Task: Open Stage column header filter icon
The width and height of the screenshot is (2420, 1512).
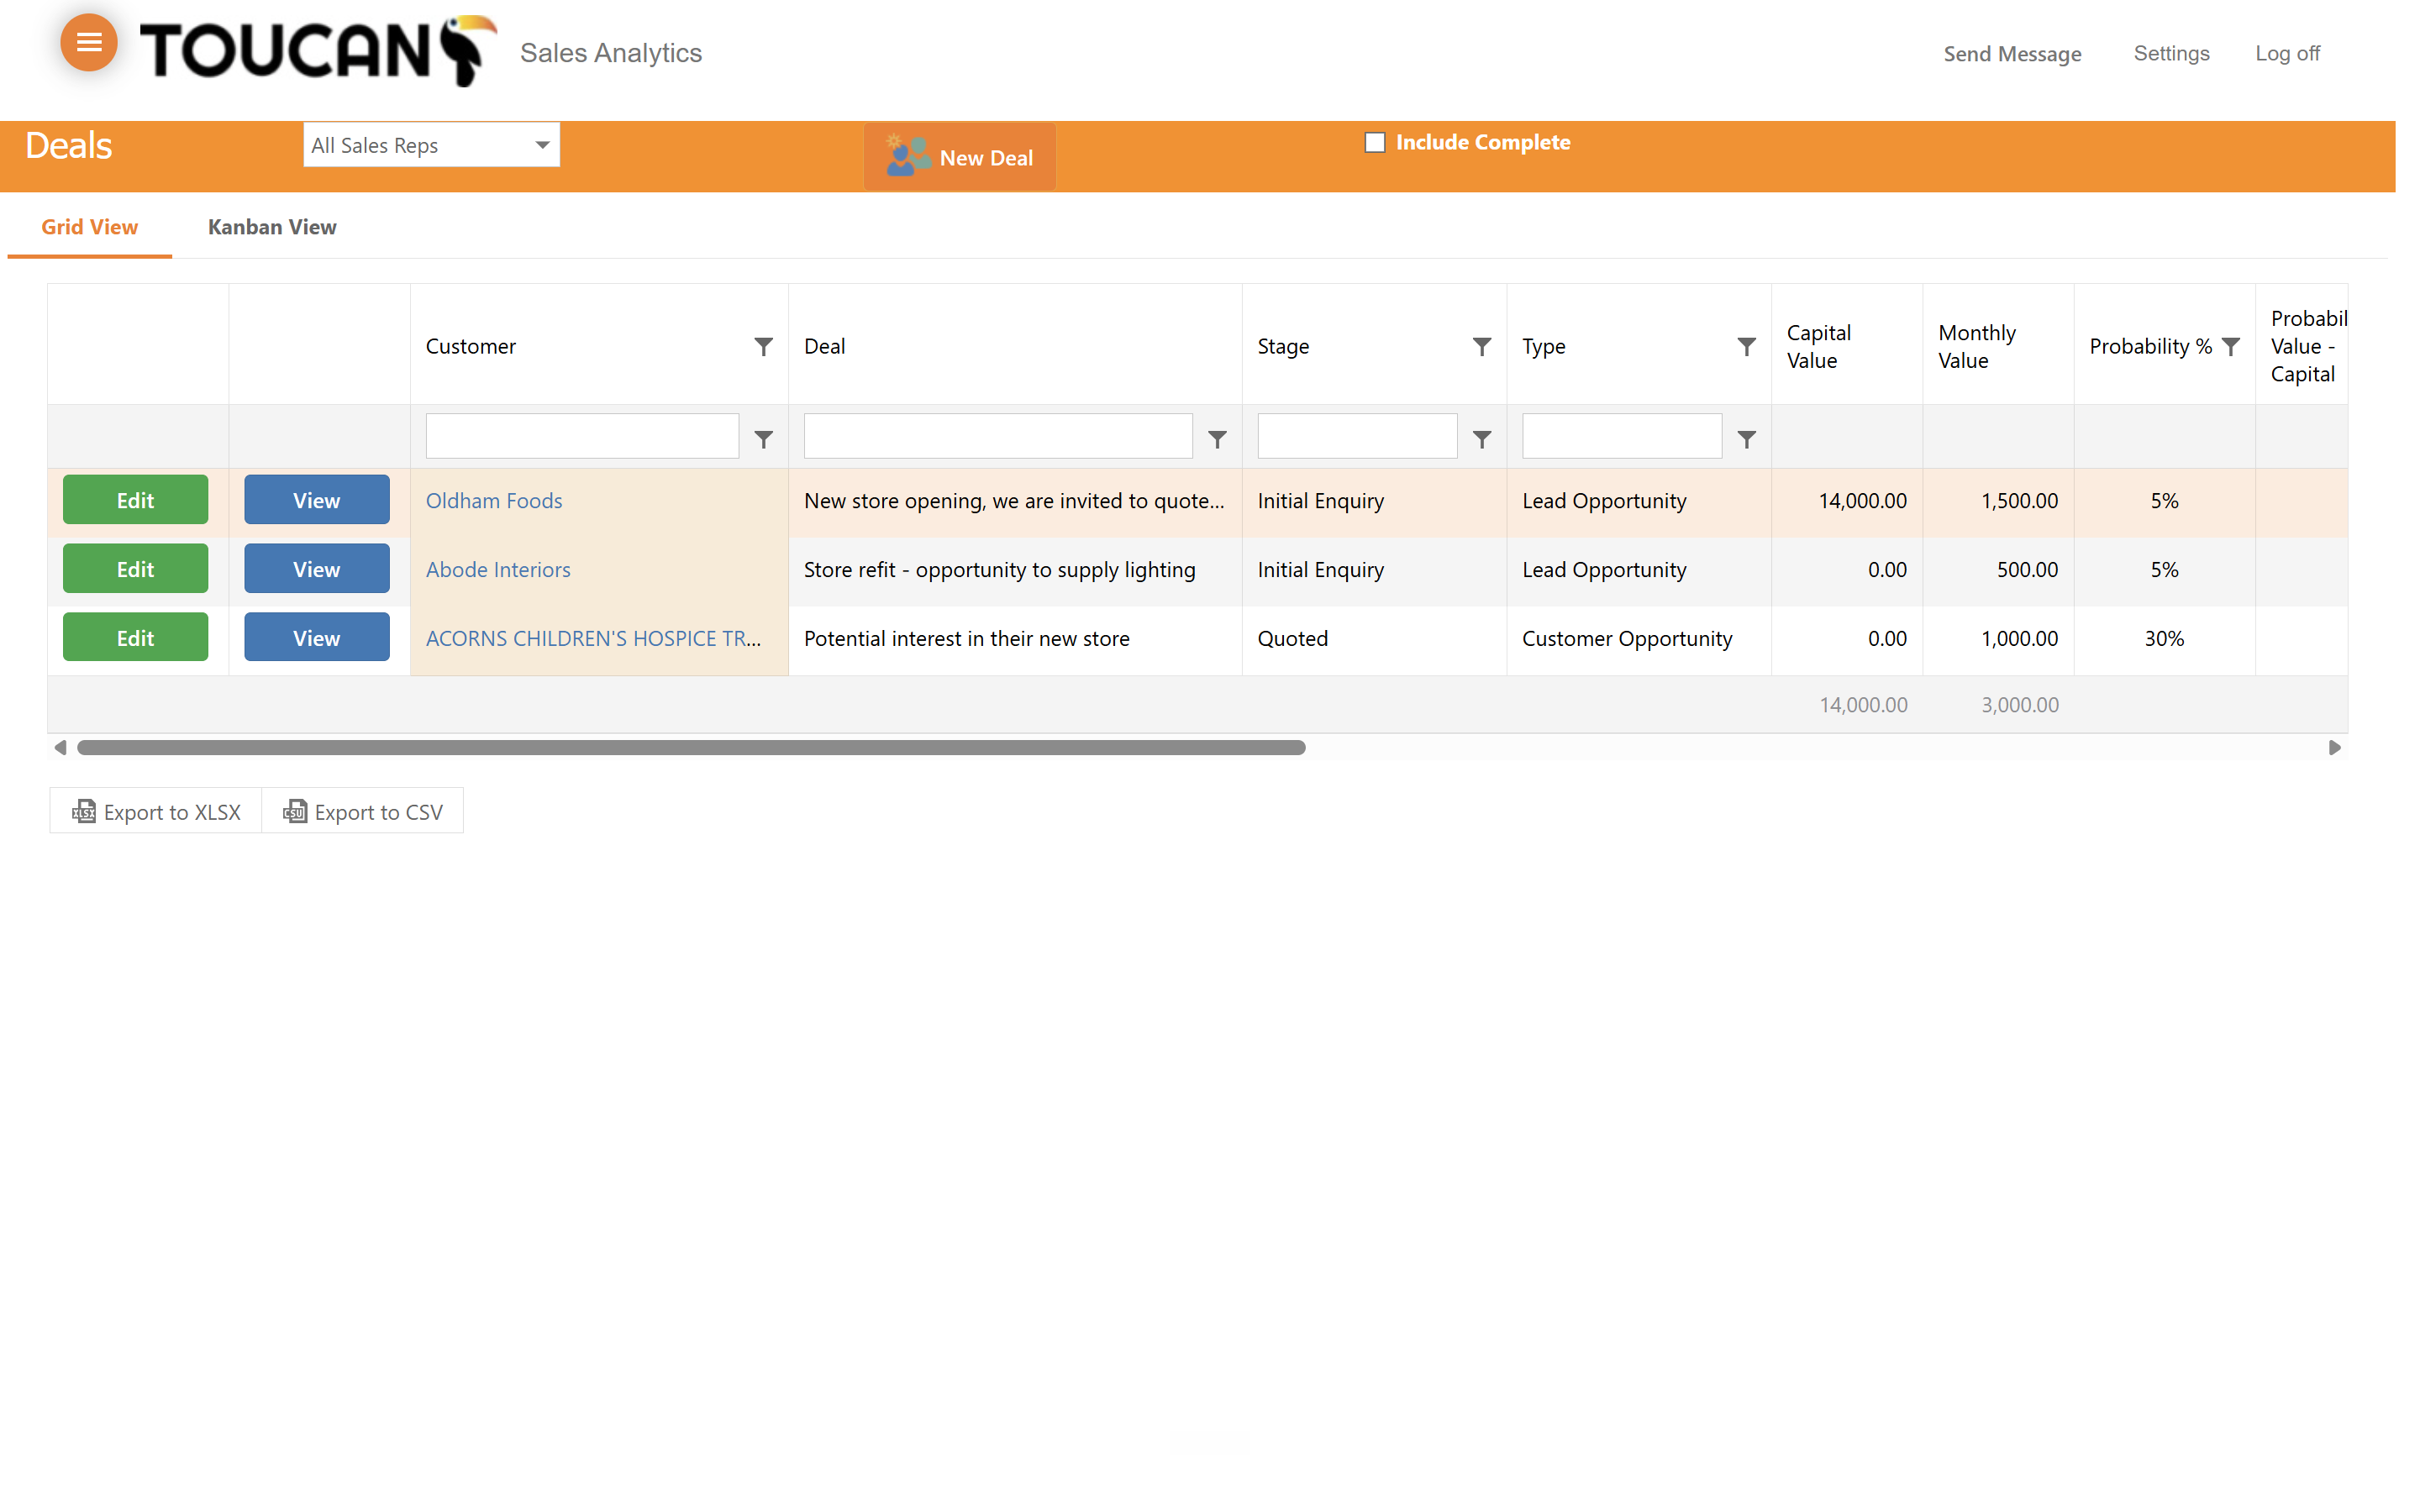Action: pyautogui.click(x=1482, y=346)
